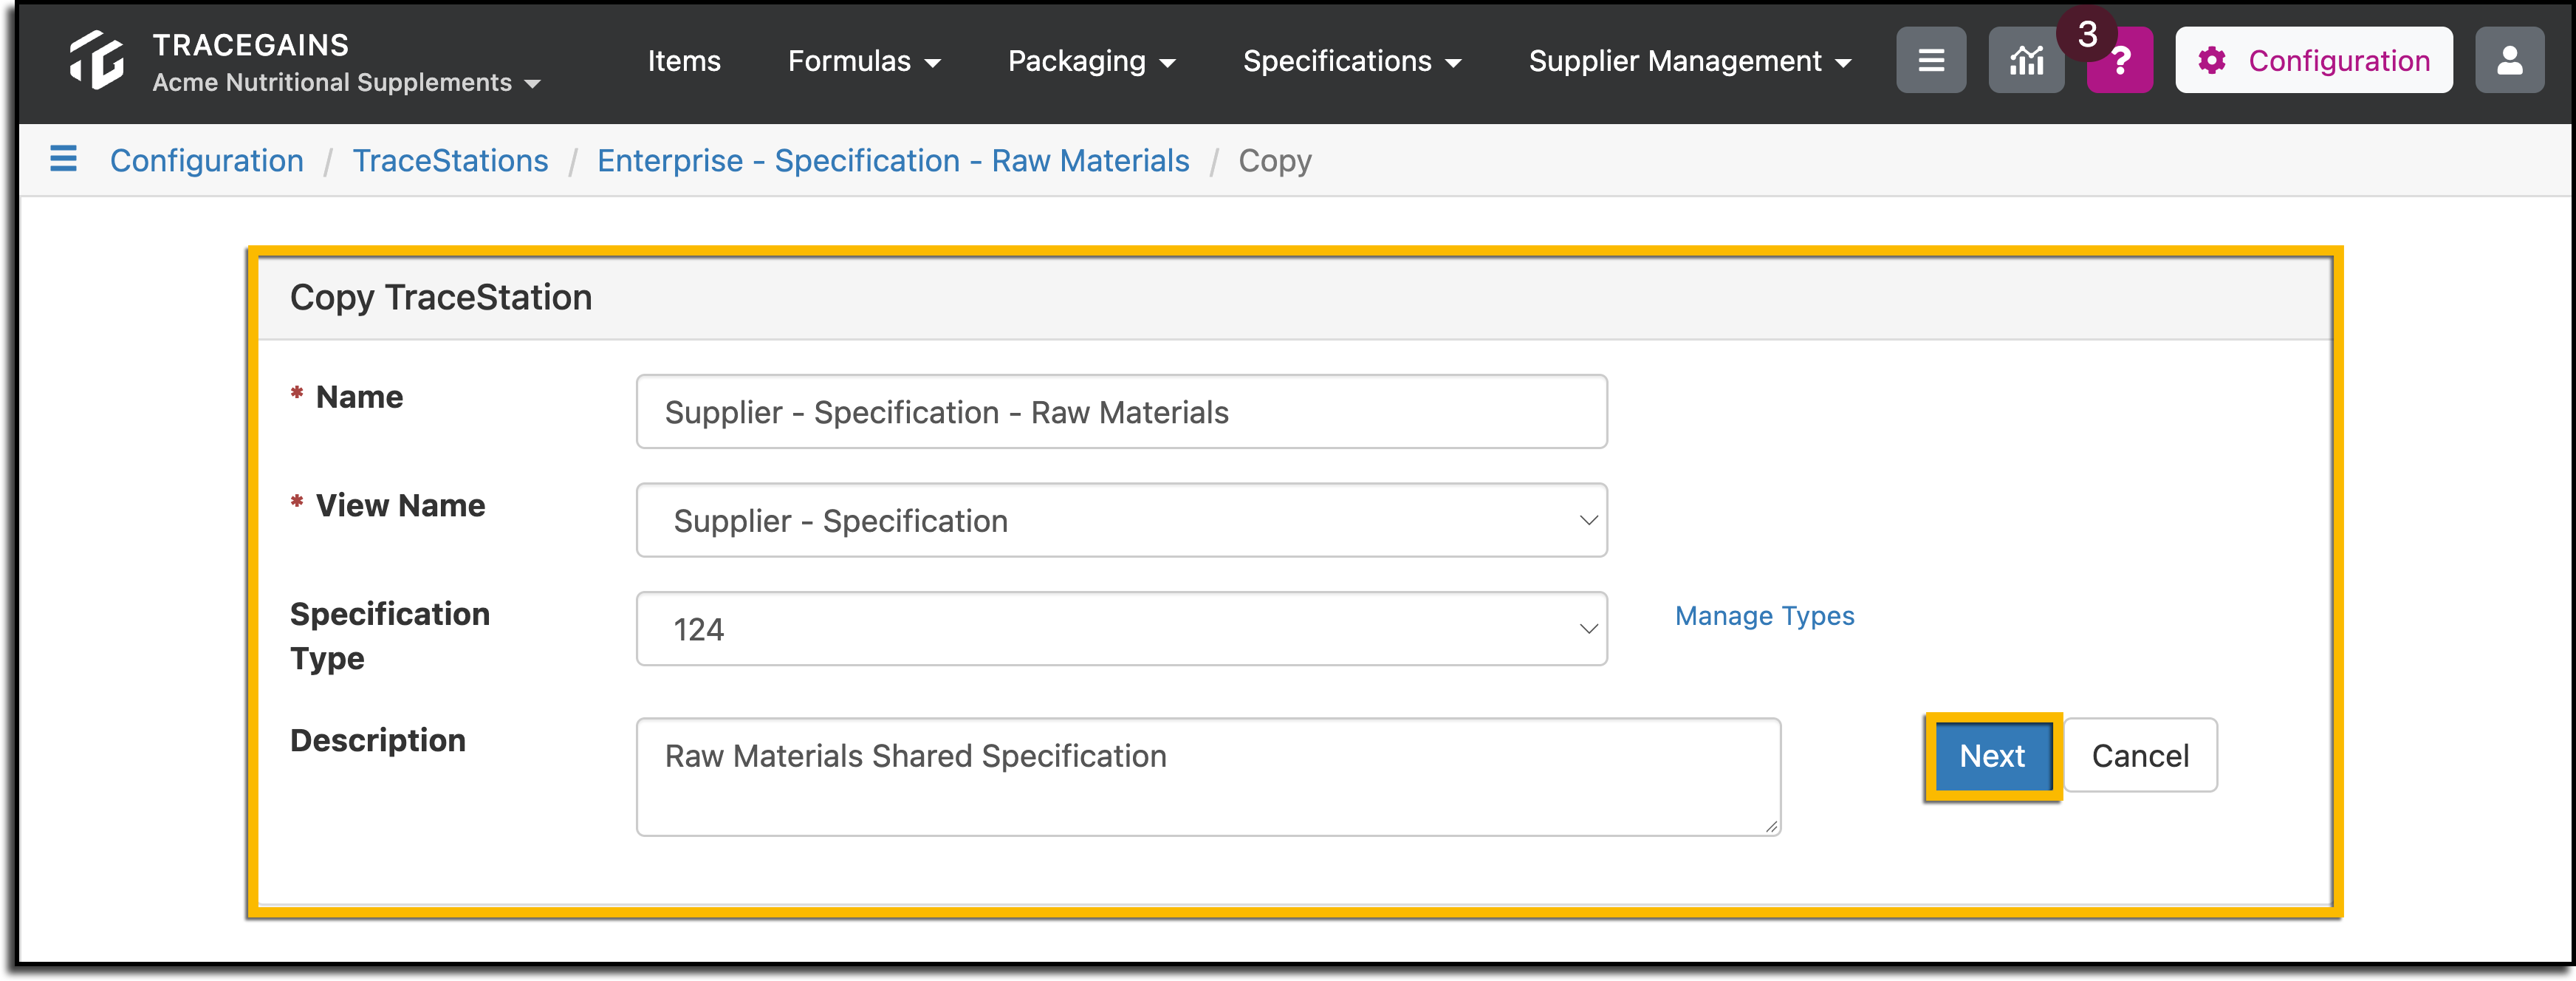This screenshot has width=2576, height=981.
Task: Expand the Specifications menu
Action: pos(1352,61)
